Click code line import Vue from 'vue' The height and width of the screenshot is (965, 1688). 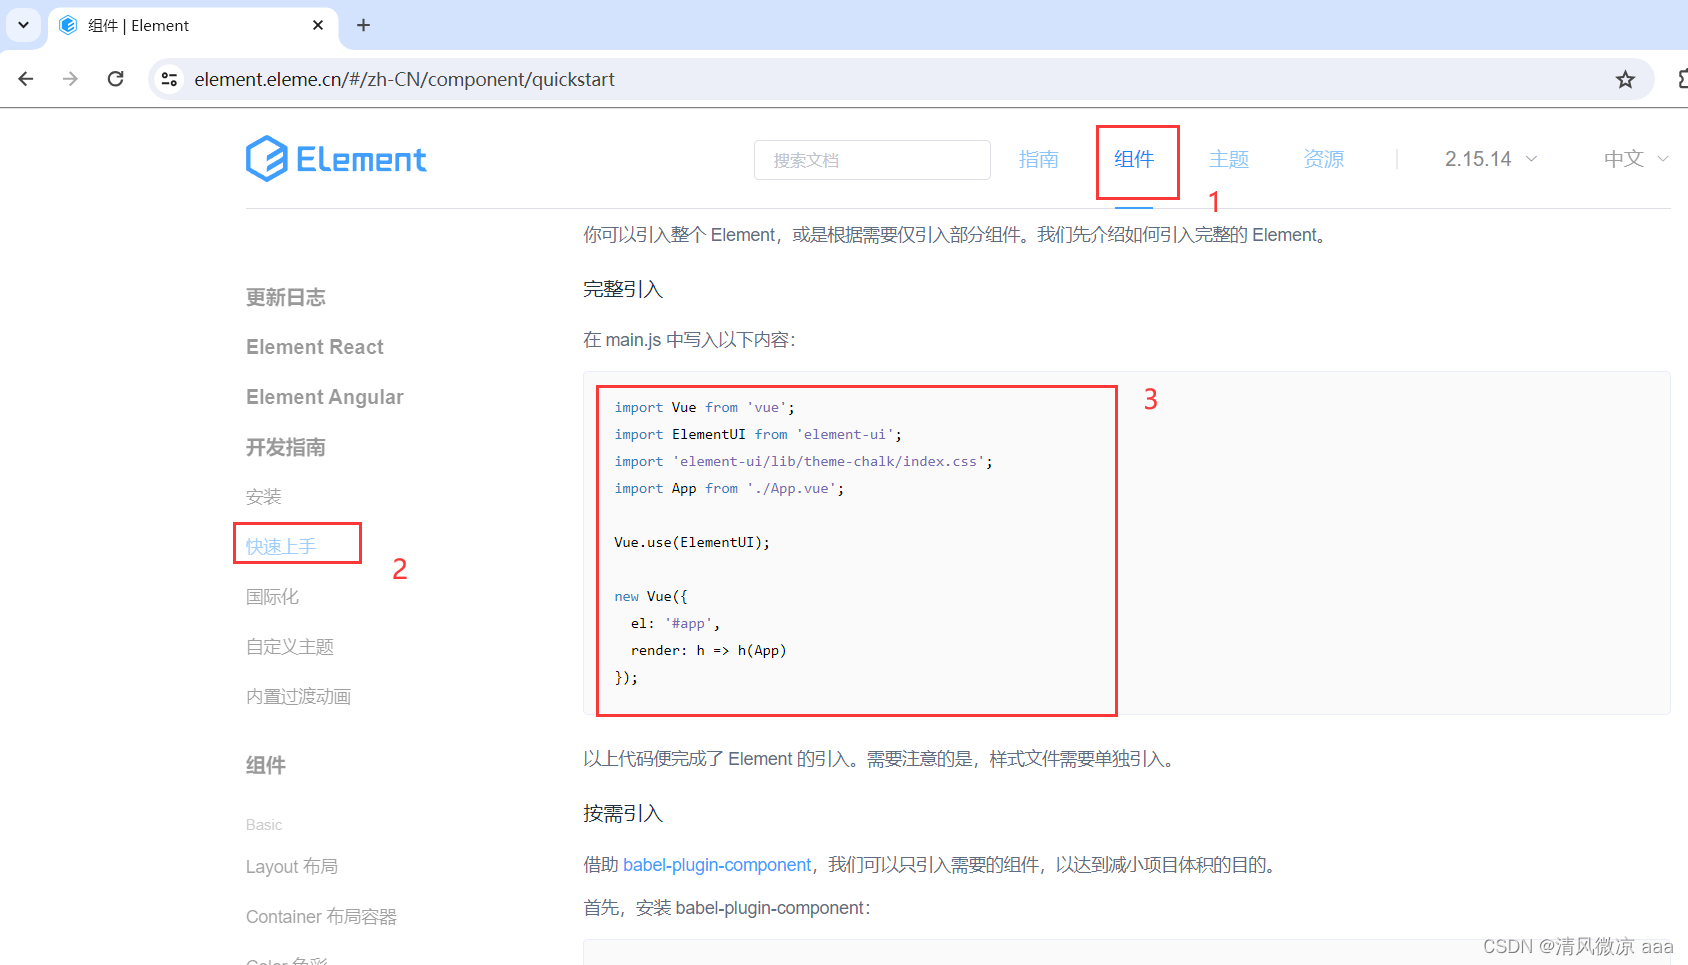click(704, 407)
